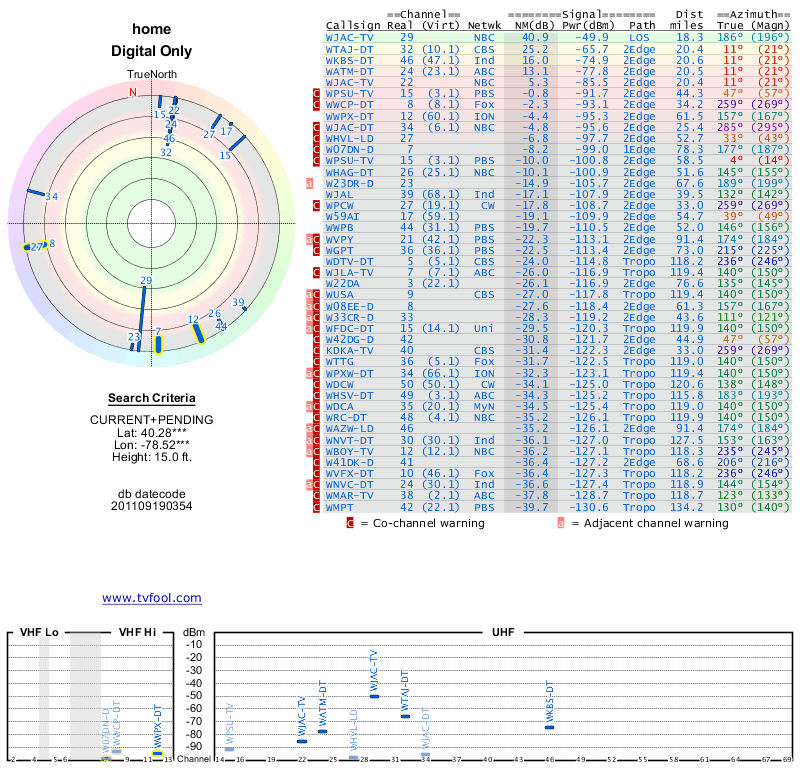Open the WJAC-TV callsign on channel 29
Image resolution: width=800 pixels, height=768 pixels.
point(350,37)
